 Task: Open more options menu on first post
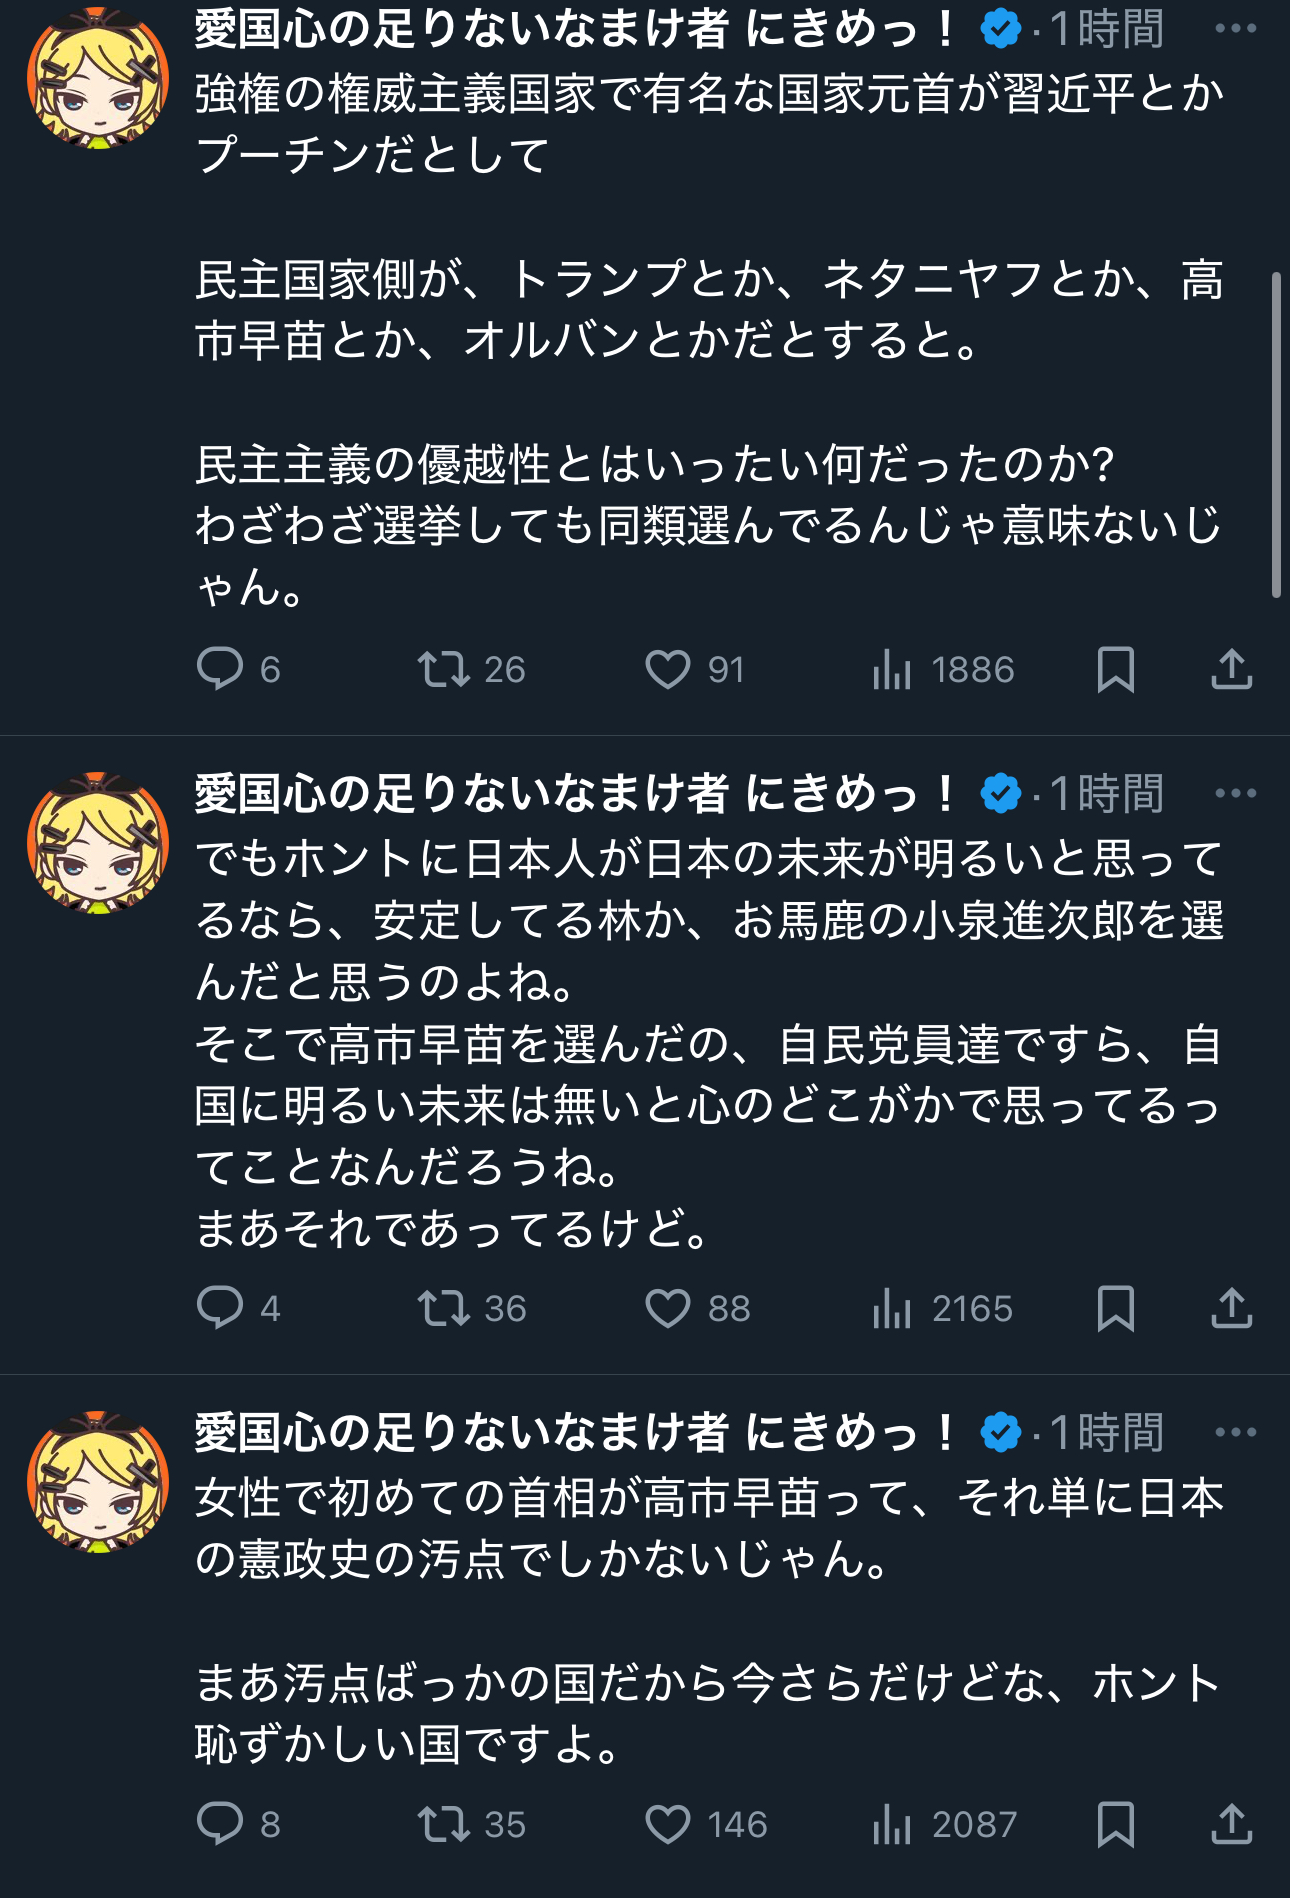click(1235, 29)
